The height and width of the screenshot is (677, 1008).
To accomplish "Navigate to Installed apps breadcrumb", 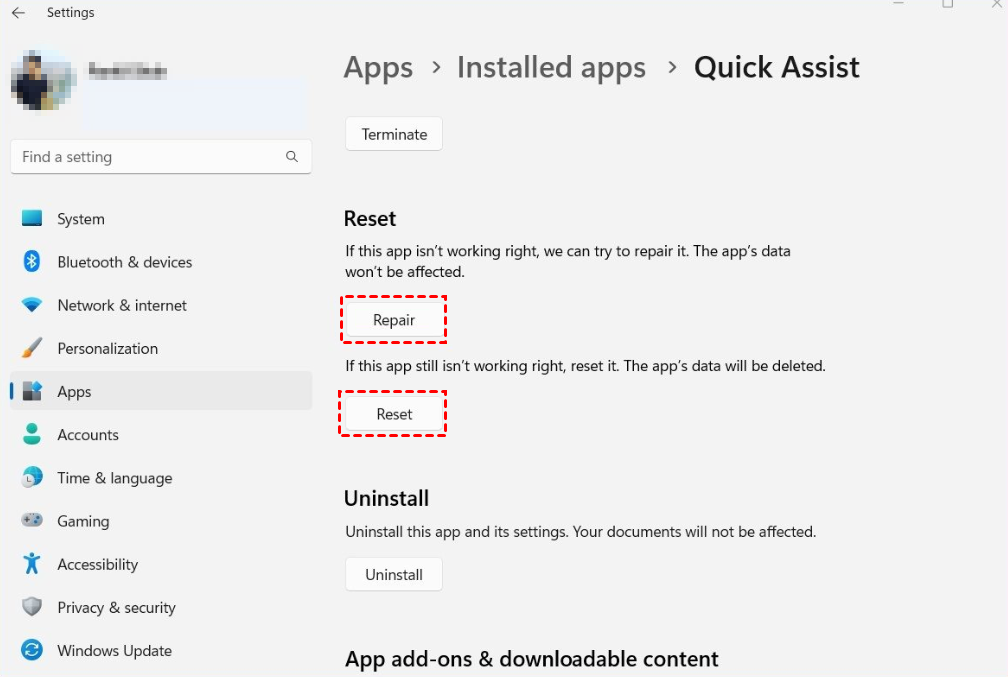I will pos(551,68).
